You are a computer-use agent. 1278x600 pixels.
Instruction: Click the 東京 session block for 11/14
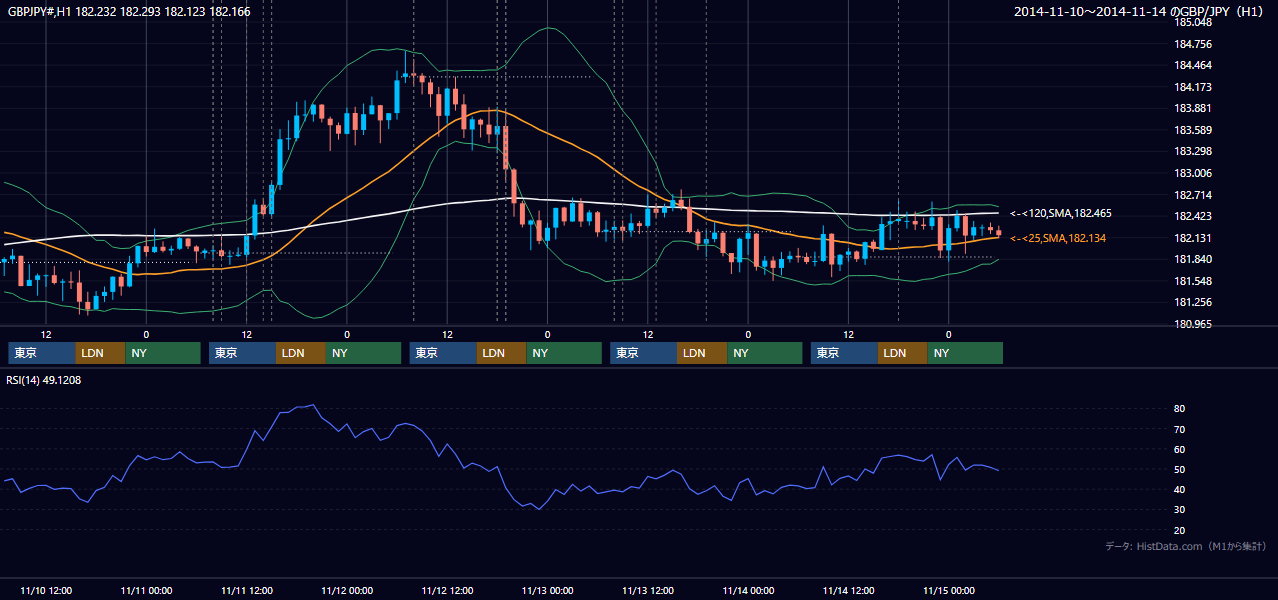point(844,353)
